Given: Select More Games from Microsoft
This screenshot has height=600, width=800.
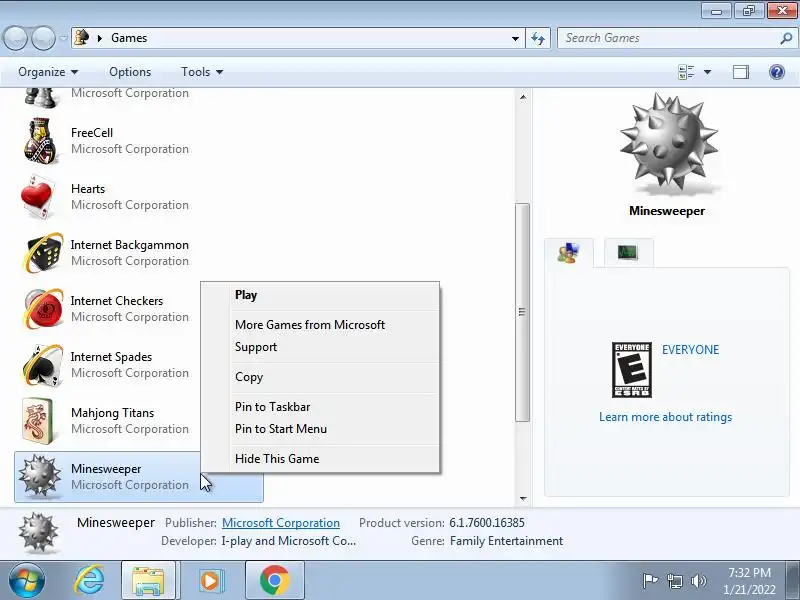Looking at the screenshot, I should 320,324.
